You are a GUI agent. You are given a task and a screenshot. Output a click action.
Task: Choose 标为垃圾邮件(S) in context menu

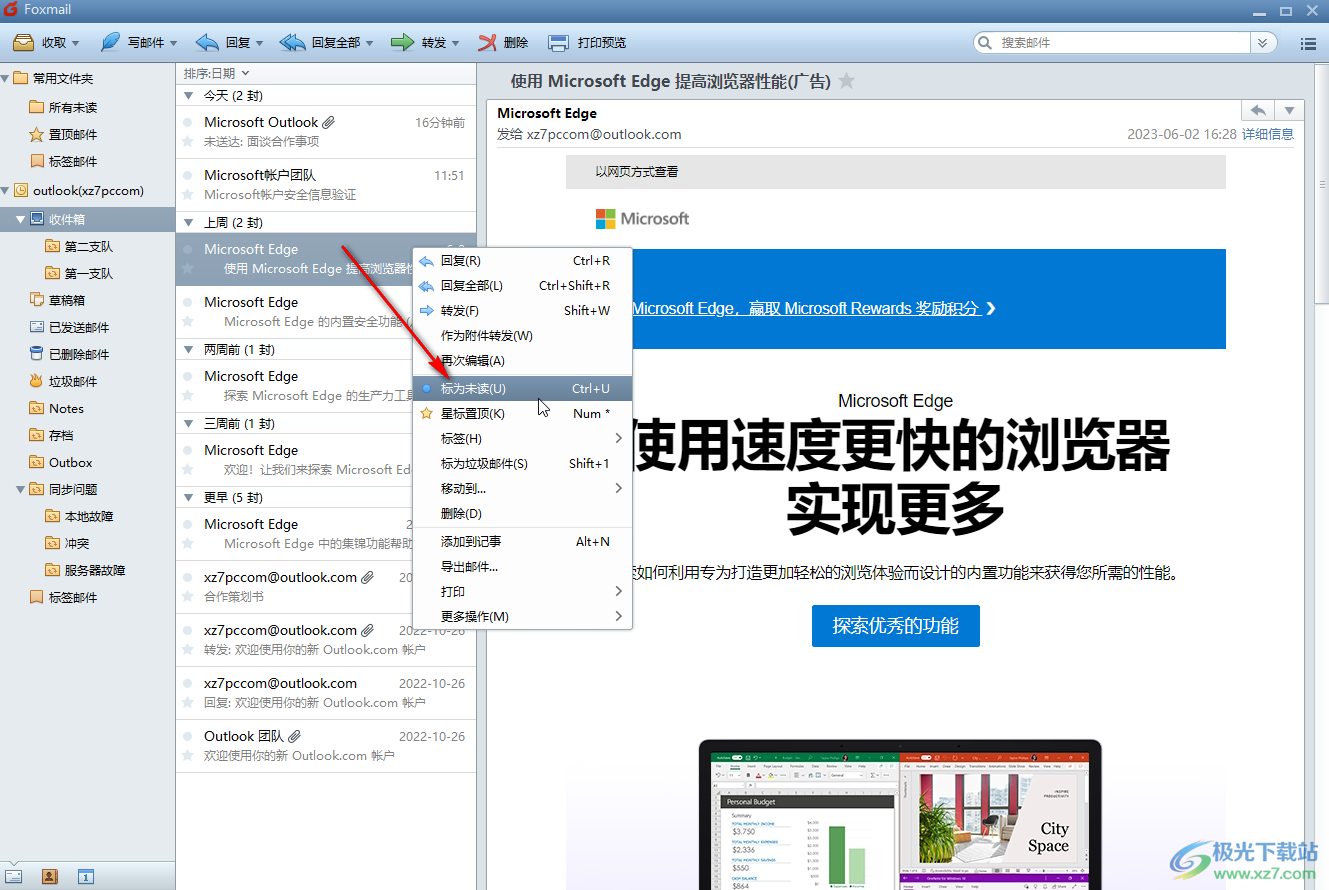(522, 463)
